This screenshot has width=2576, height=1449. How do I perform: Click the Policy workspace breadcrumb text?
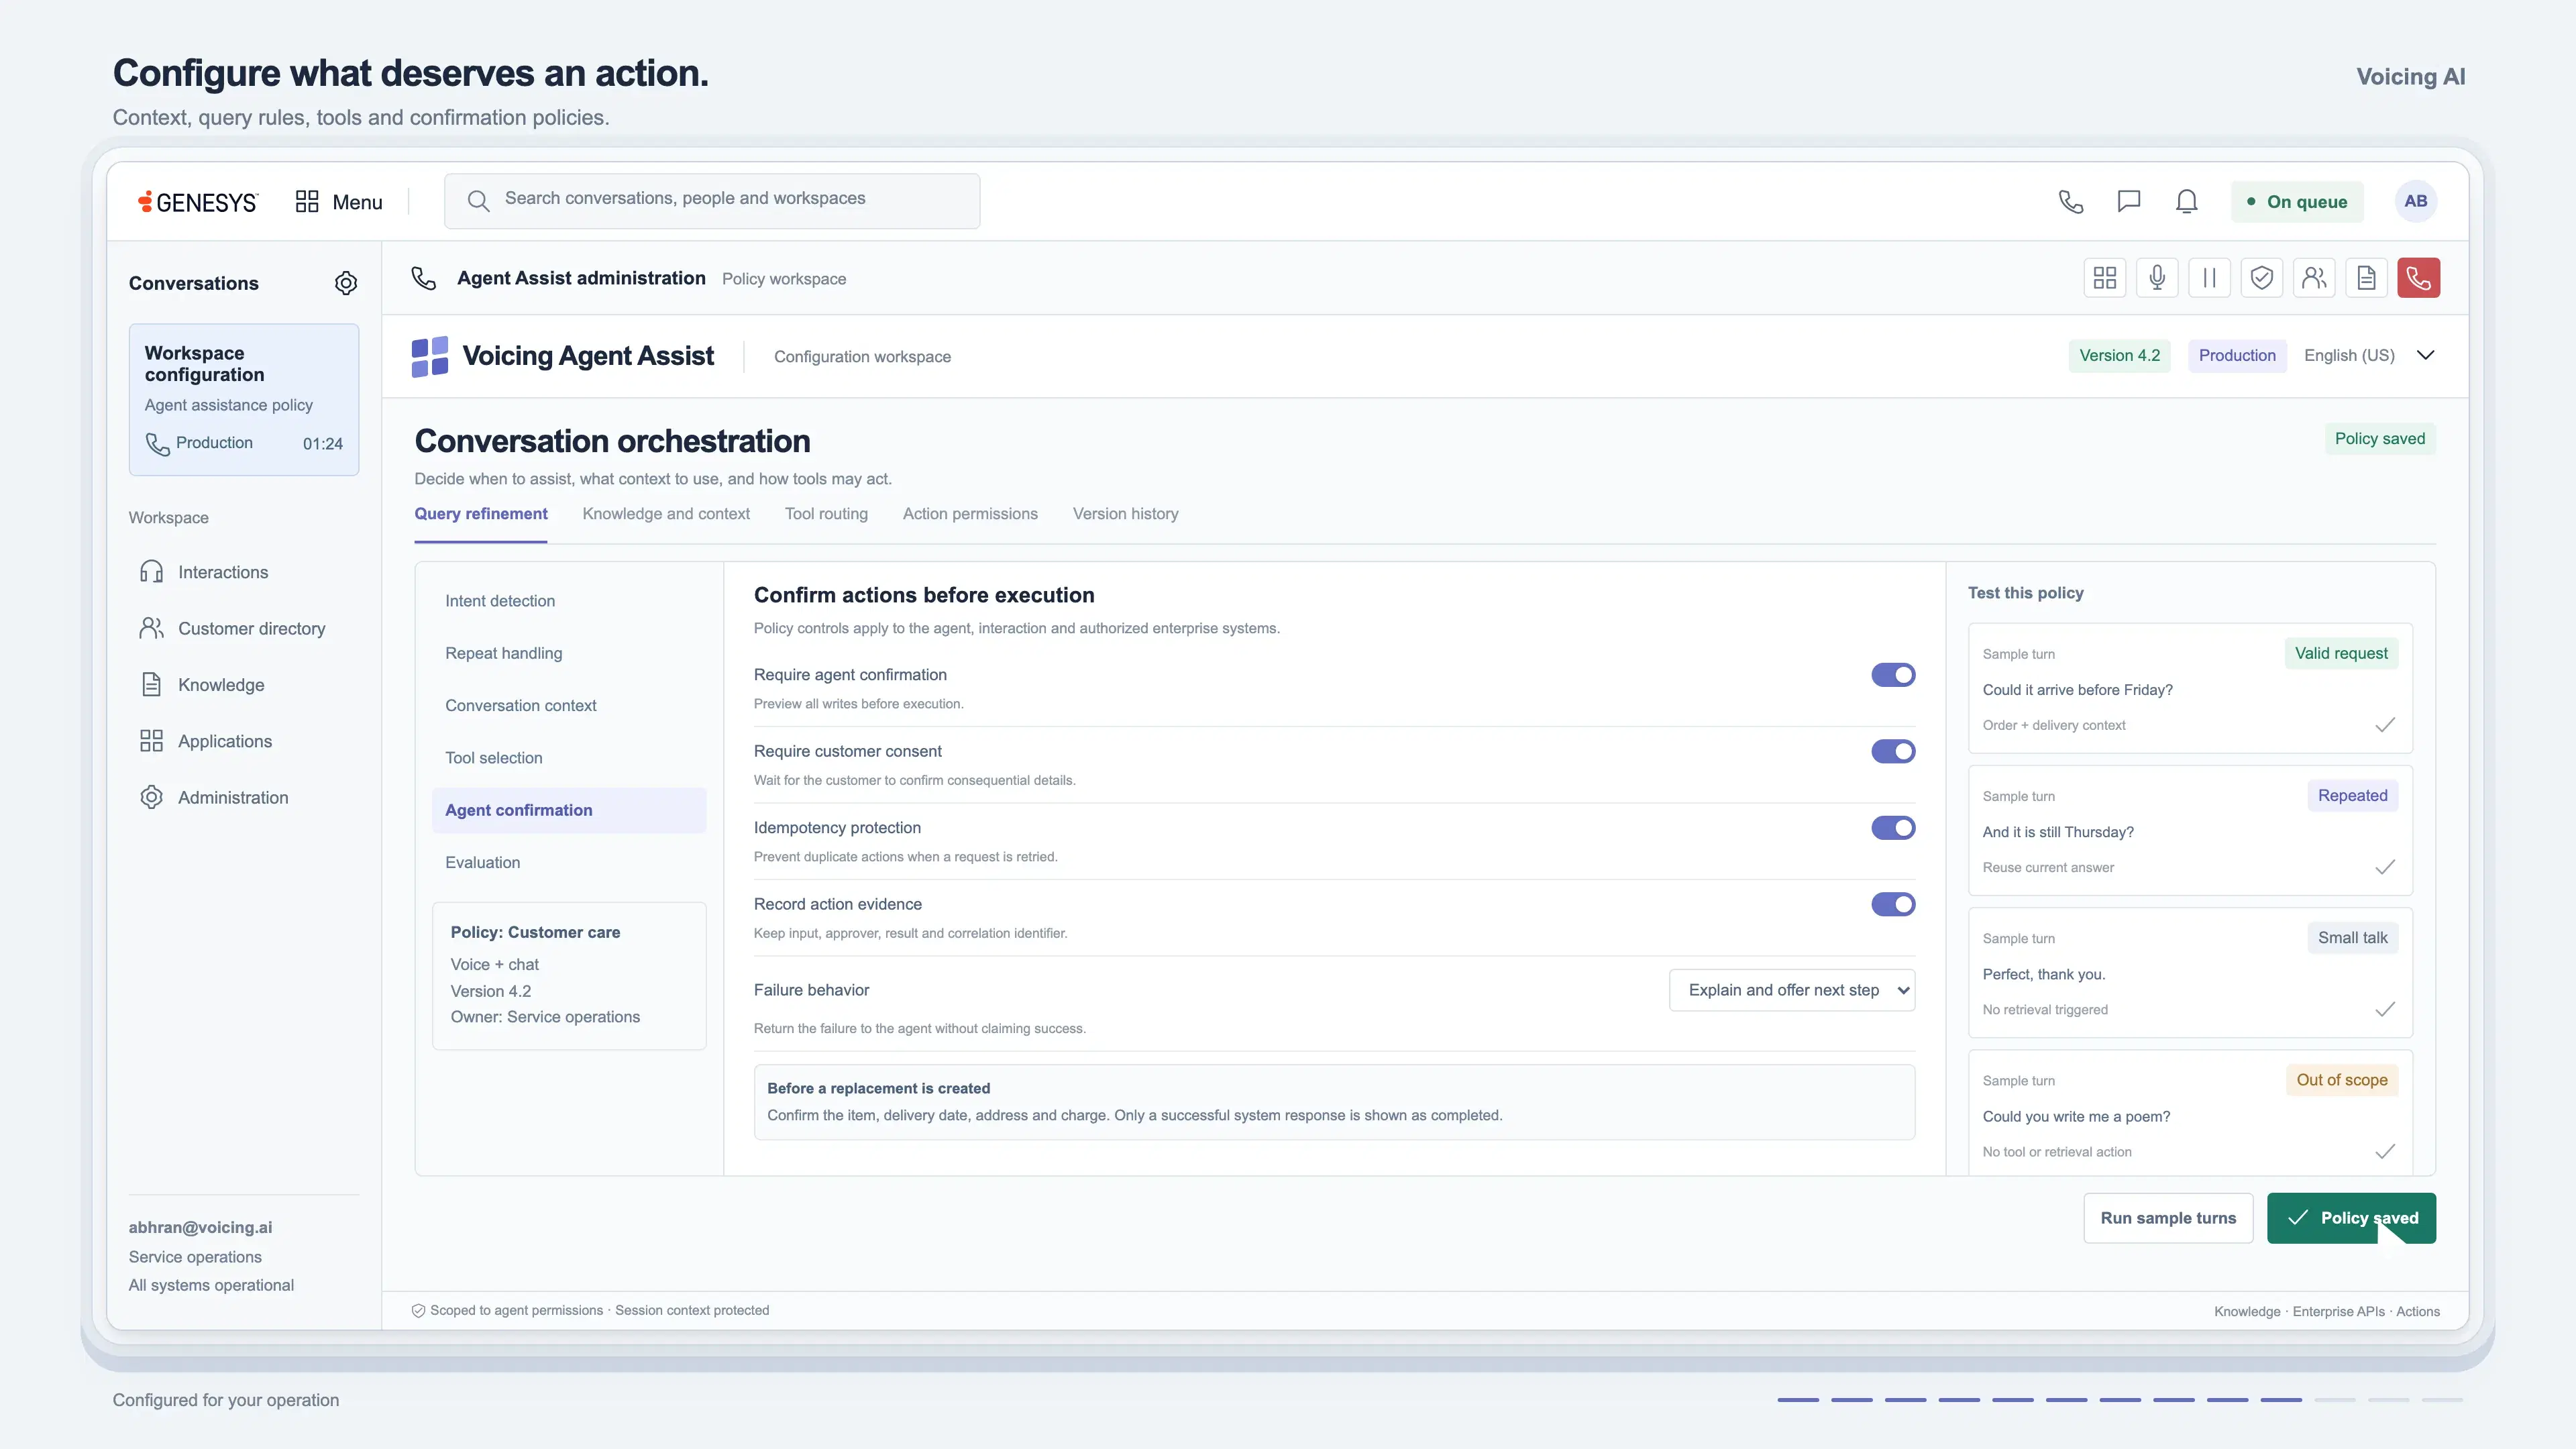(x=784, y=279)
